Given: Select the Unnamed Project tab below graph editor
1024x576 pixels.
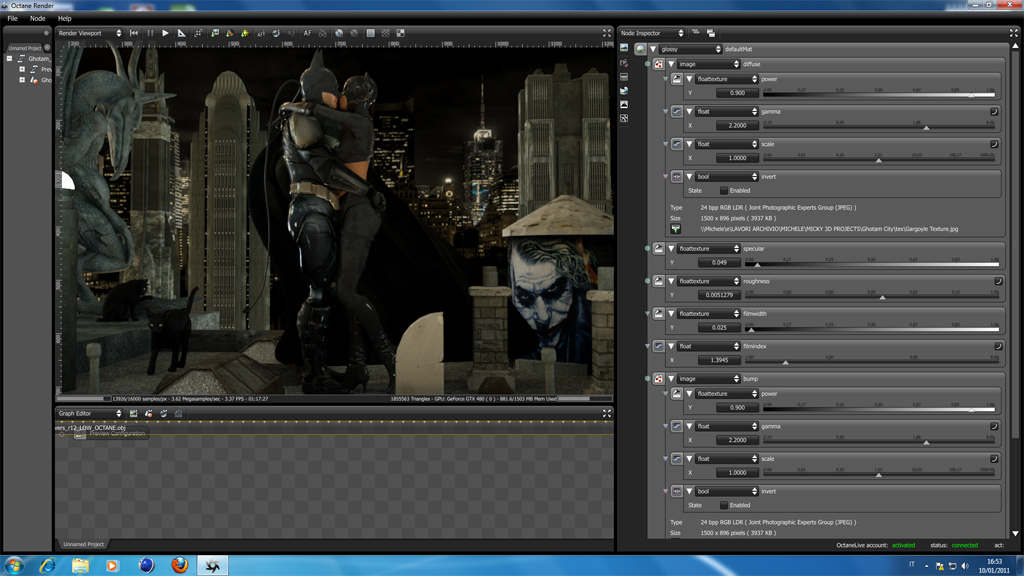Looking at the screenshot, I should [x=83, y=544].
